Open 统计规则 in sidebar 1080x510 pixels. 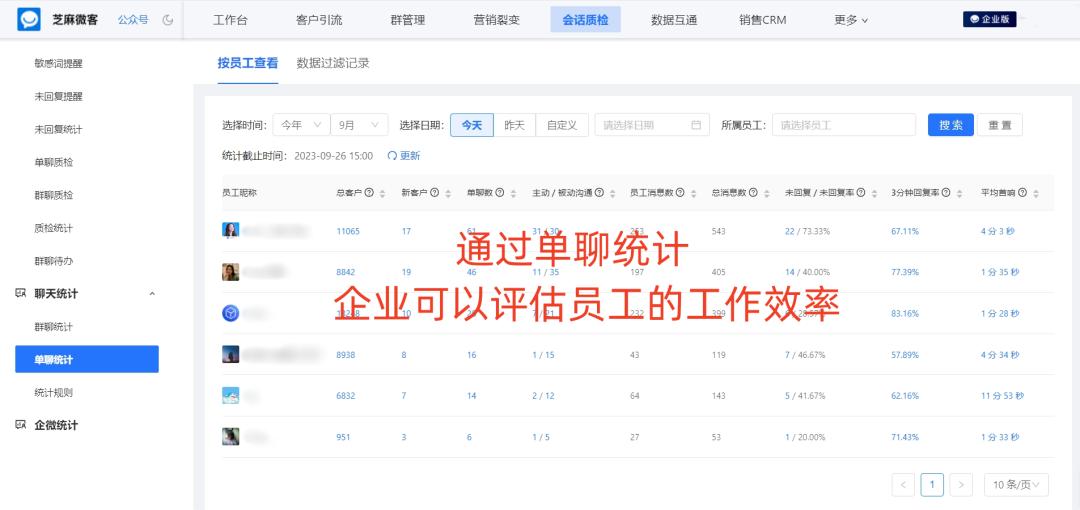(54, 393)
